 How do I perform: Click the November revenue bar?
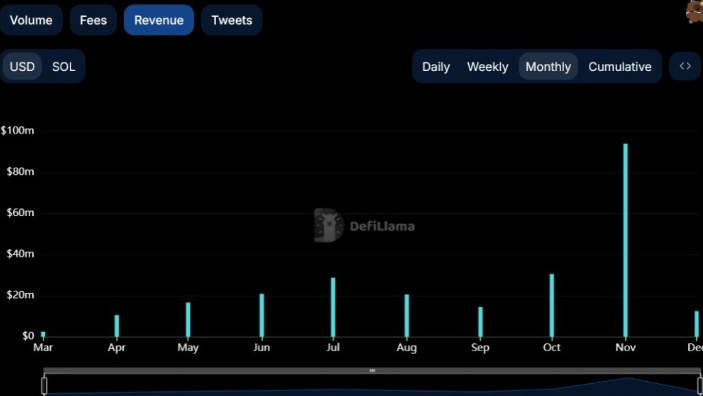tap(625, 240)
